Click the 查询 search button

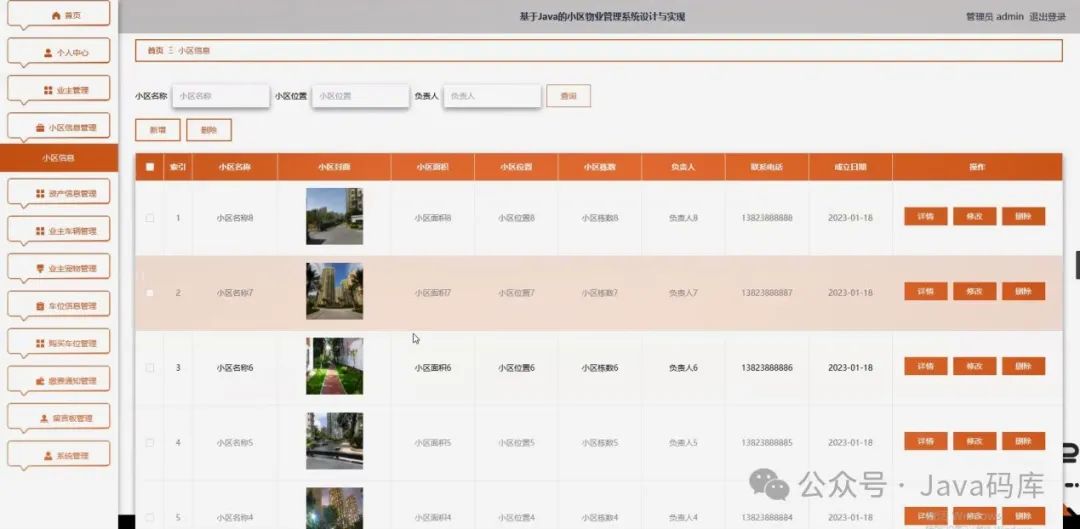(568, 96)
